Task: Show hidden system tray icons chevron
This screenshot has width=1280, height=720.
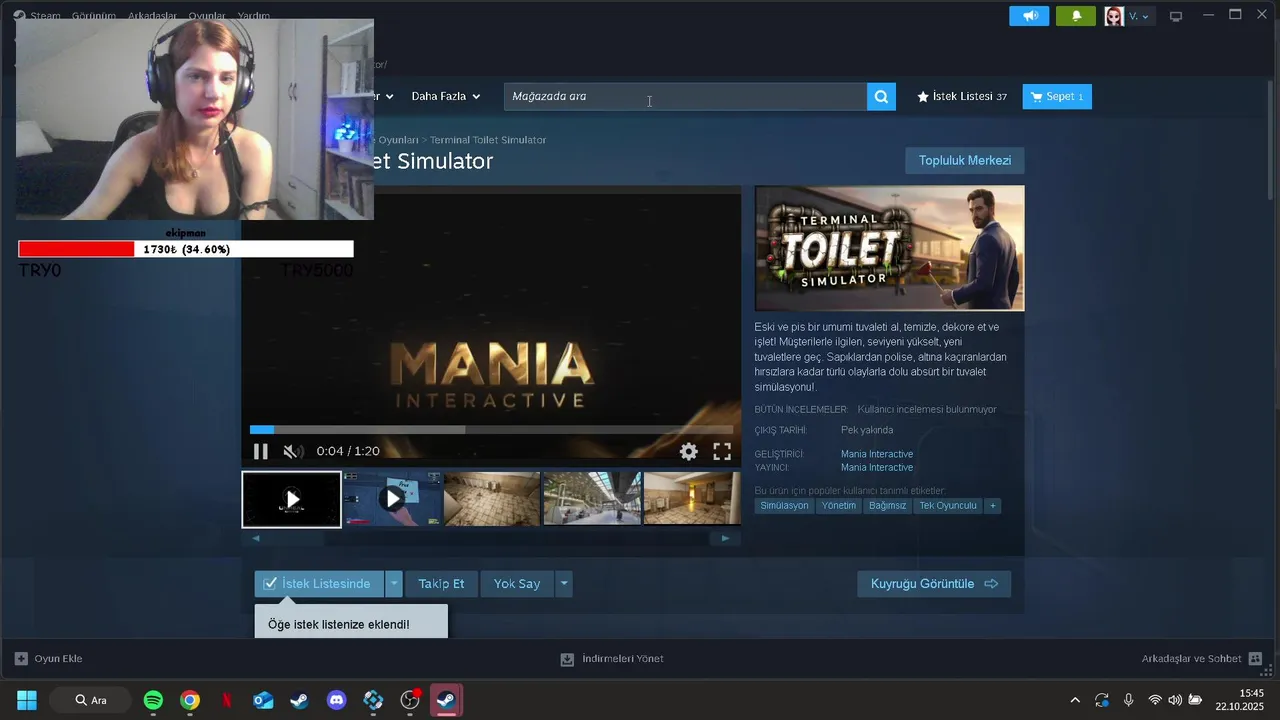Action: pos(1075,700)
